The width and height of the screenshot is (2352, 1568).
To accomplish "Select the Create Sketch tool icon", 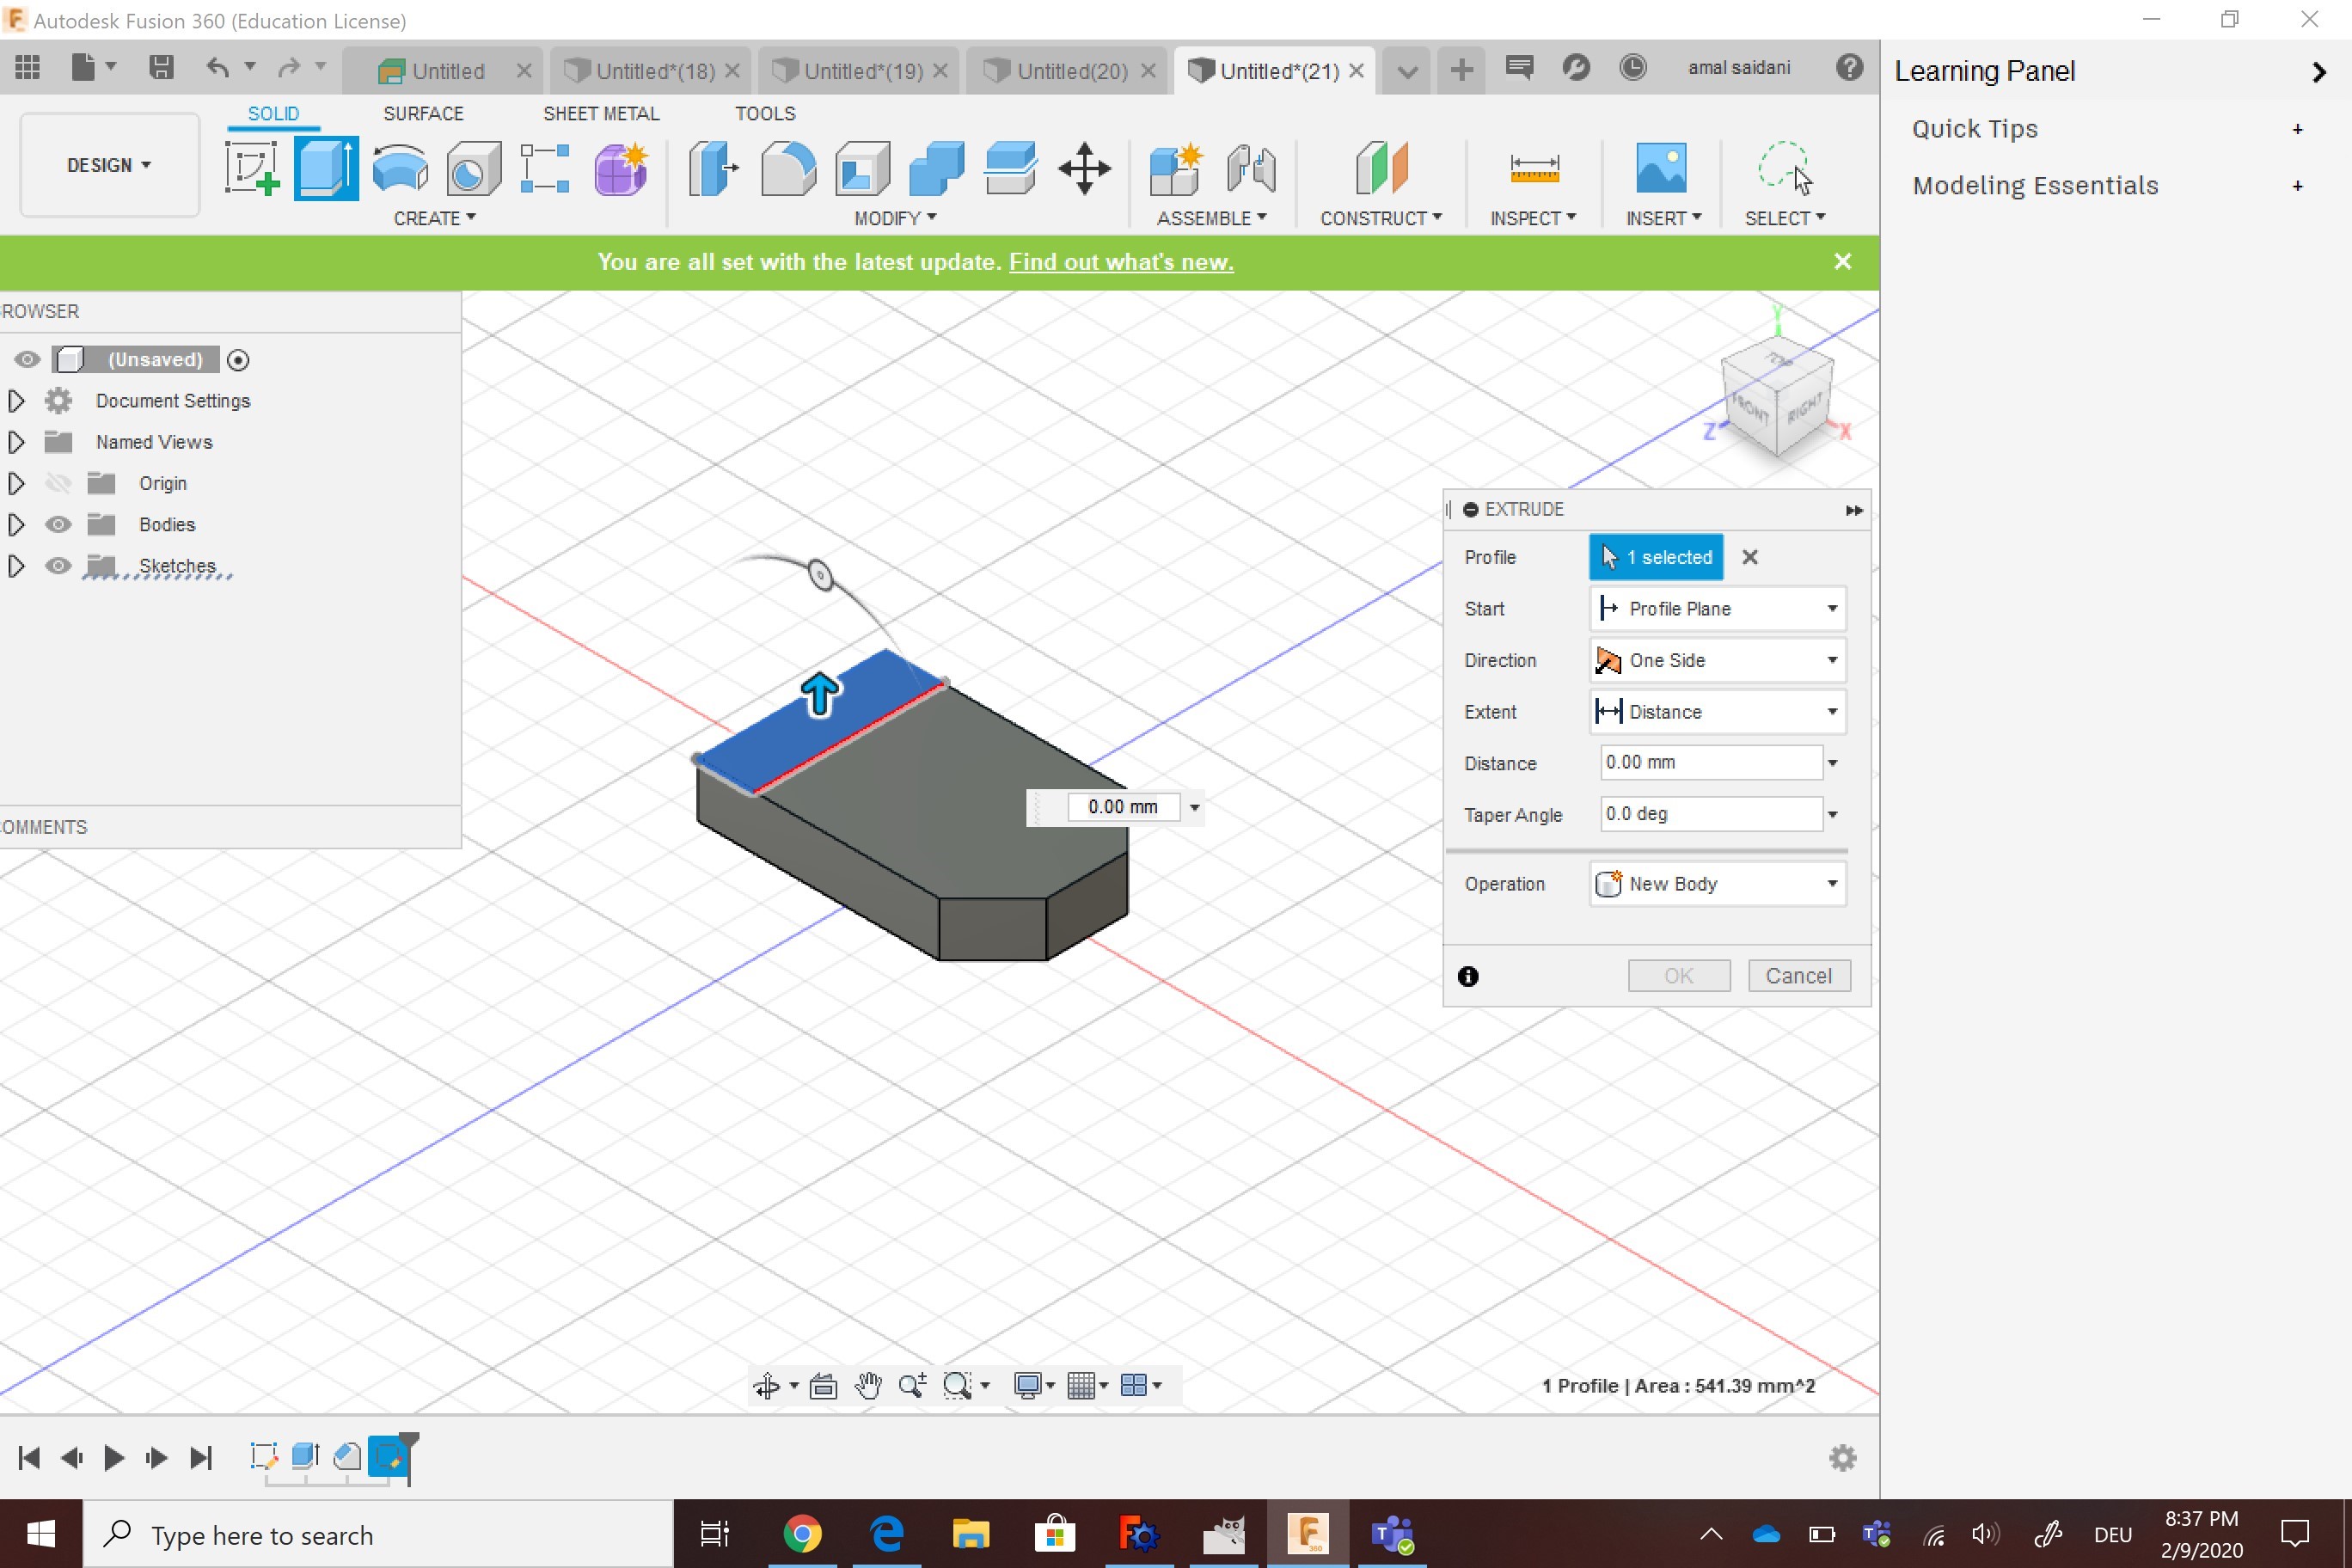I will pos(251,168).
